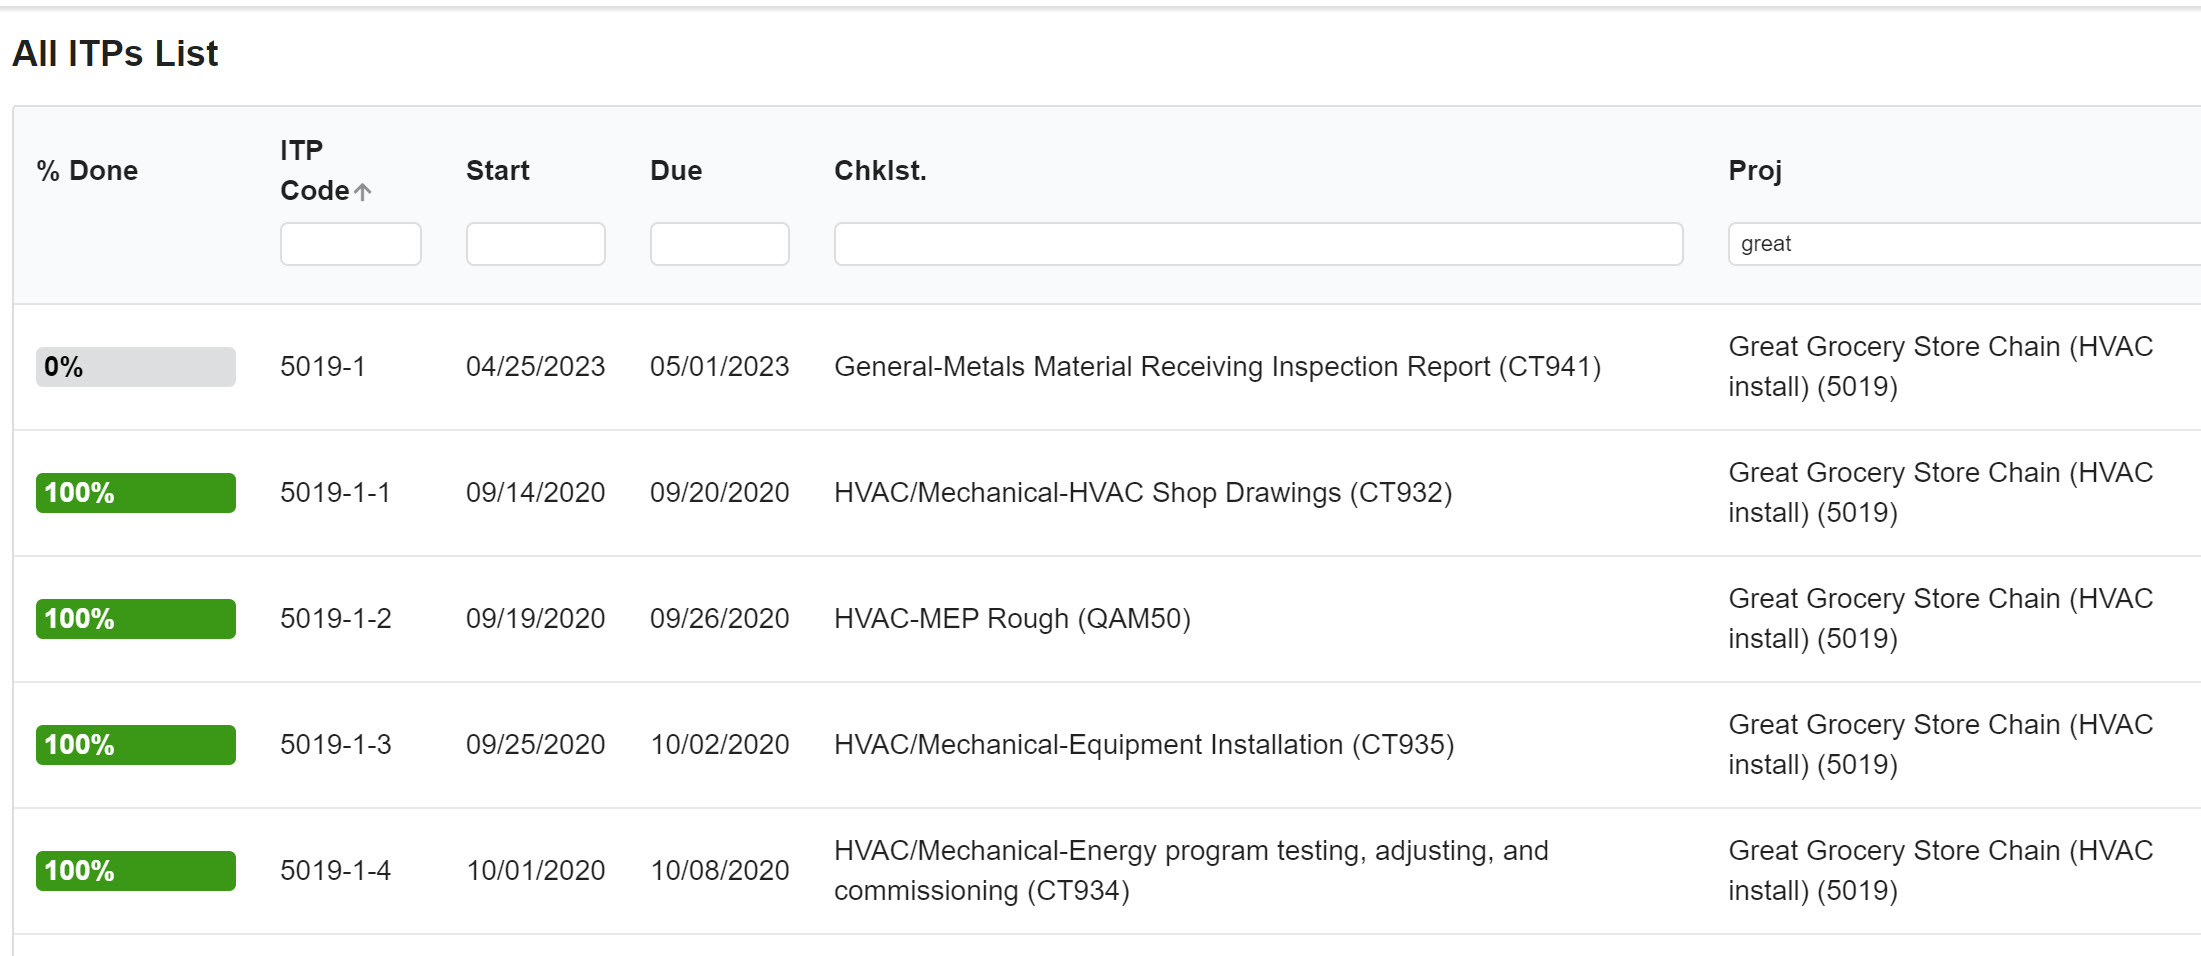Sort by the % Done column header
2201x956 pixels.
pyautogui.click(x=87, y=171)
